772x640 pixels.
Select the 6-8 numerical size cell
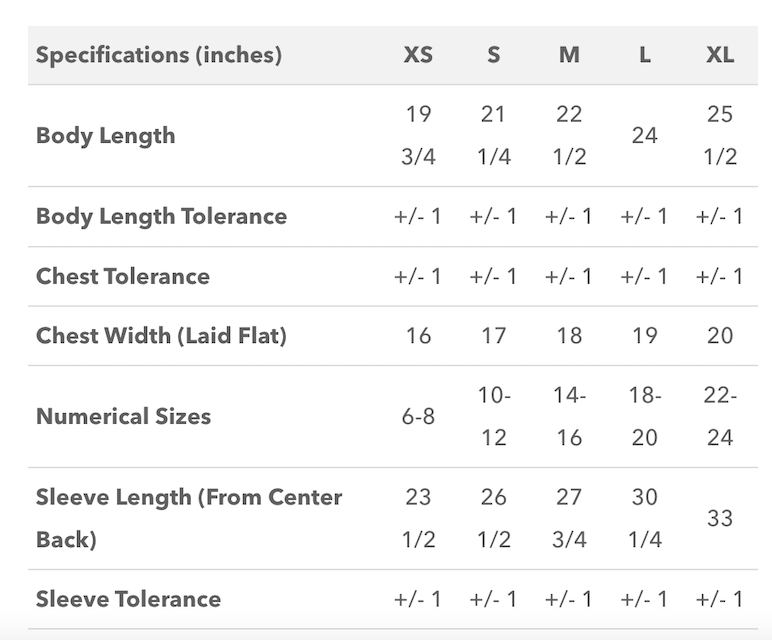point(418,416)
